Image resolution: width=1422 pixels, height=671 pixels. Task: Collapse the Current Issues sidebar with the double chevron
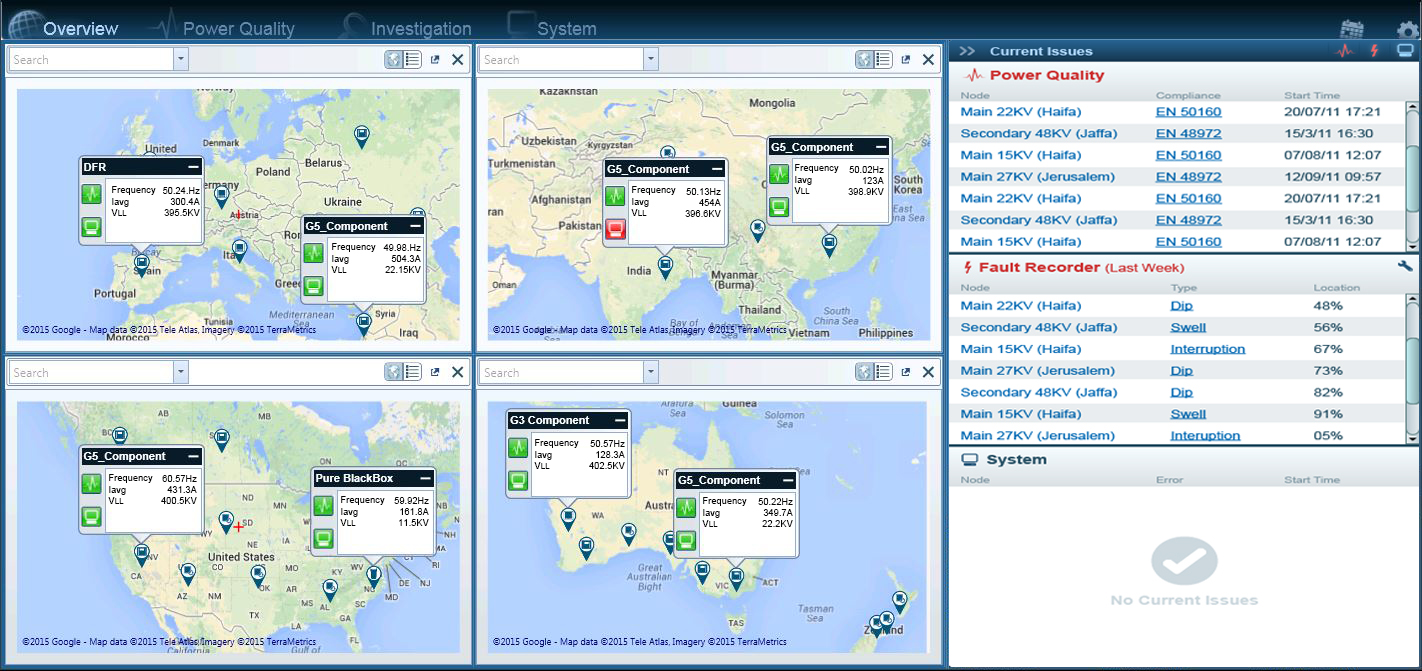[967, 51]
